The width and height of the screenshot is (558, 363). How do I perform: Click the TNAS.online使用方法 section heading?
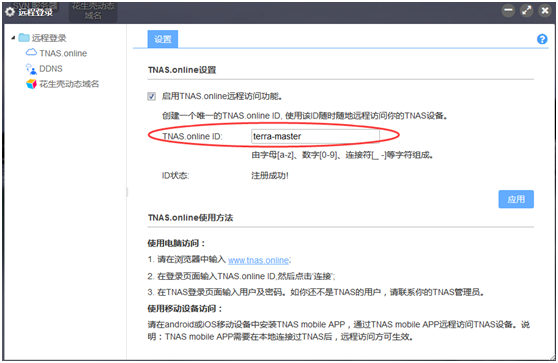point(190,217)
